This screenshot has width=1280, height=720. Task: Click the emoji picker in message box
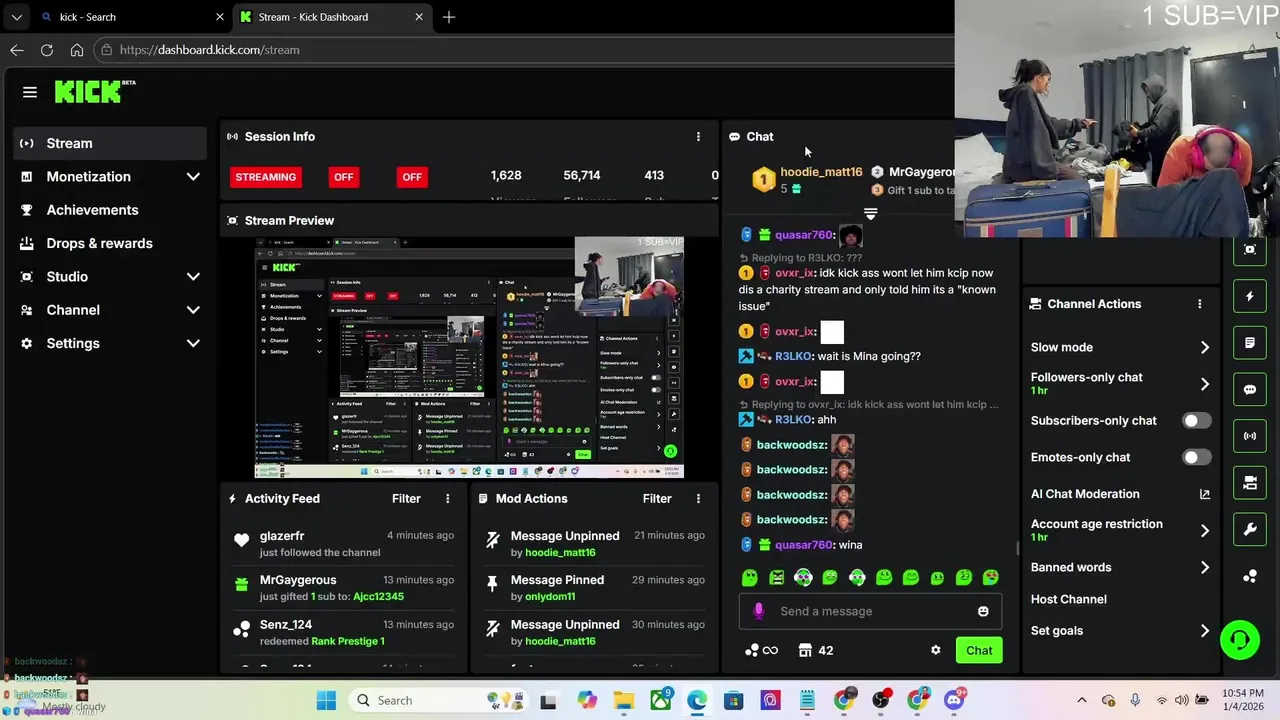(983, 611)
